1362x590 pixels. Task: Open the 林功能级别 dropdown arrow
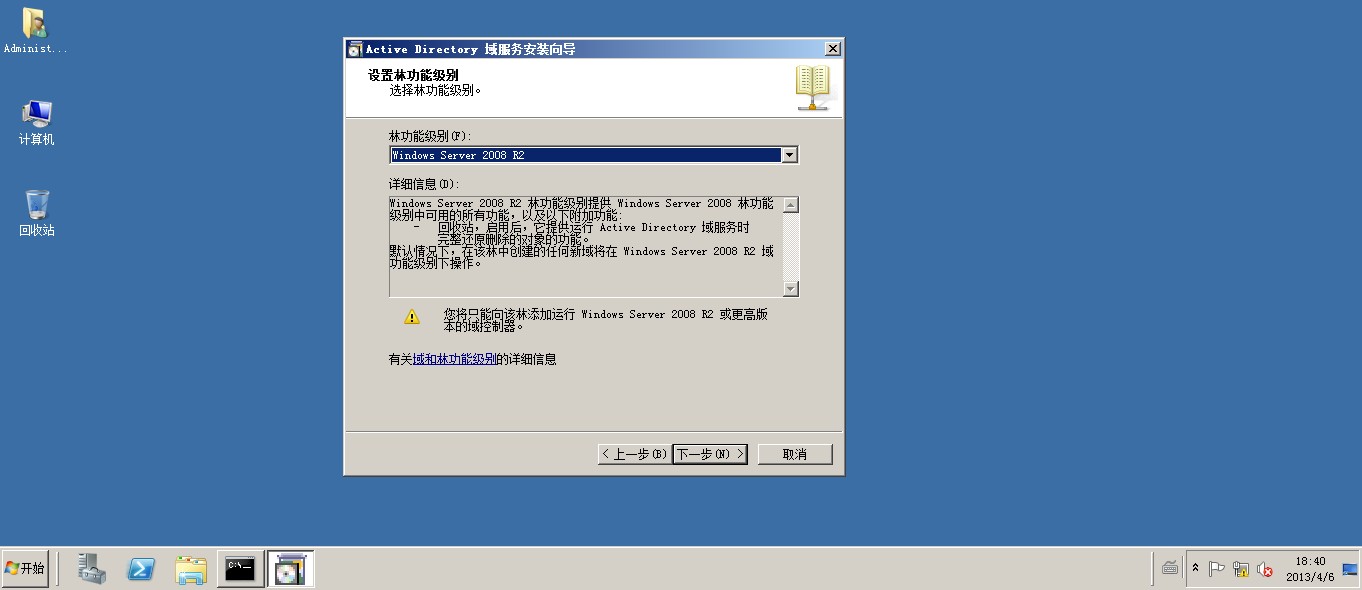790,155
